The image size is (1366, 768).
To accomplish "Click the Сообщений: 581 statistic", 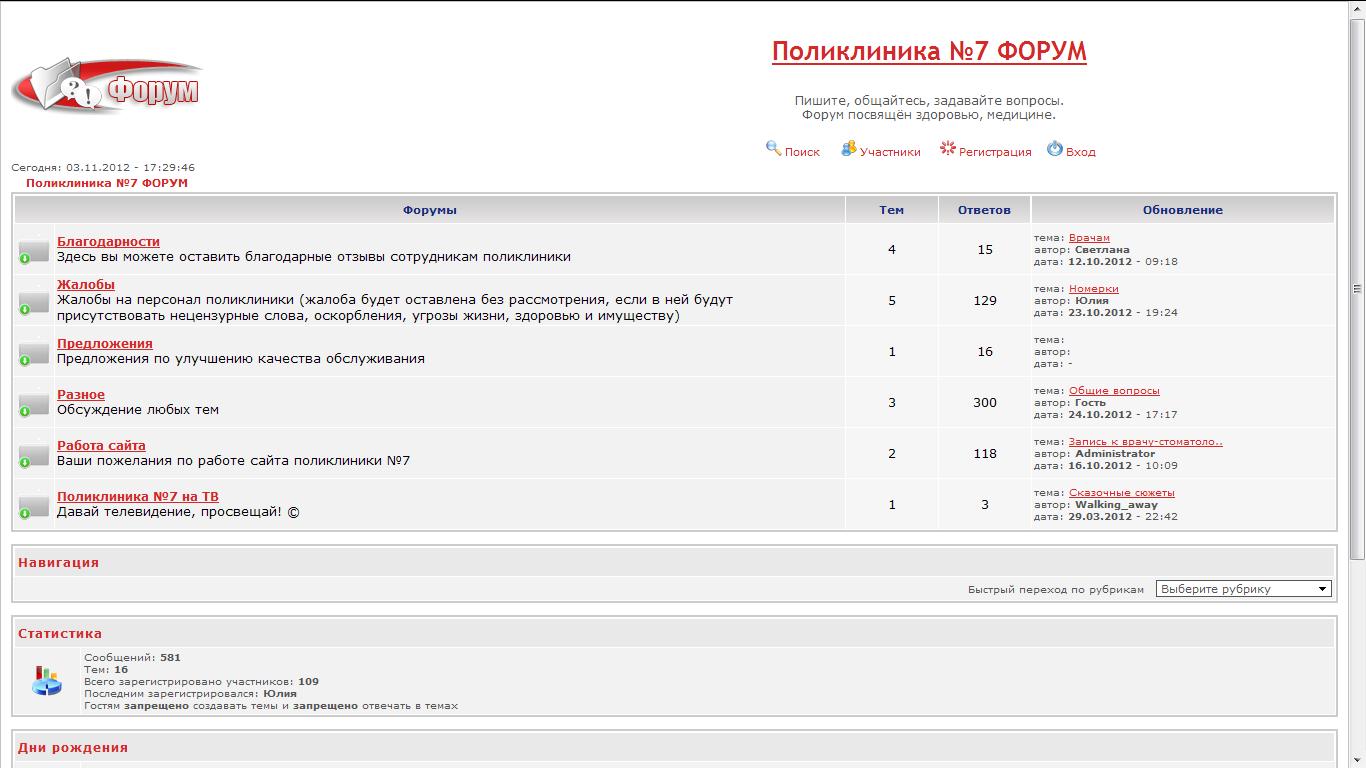I will click(x=132, y=658).
